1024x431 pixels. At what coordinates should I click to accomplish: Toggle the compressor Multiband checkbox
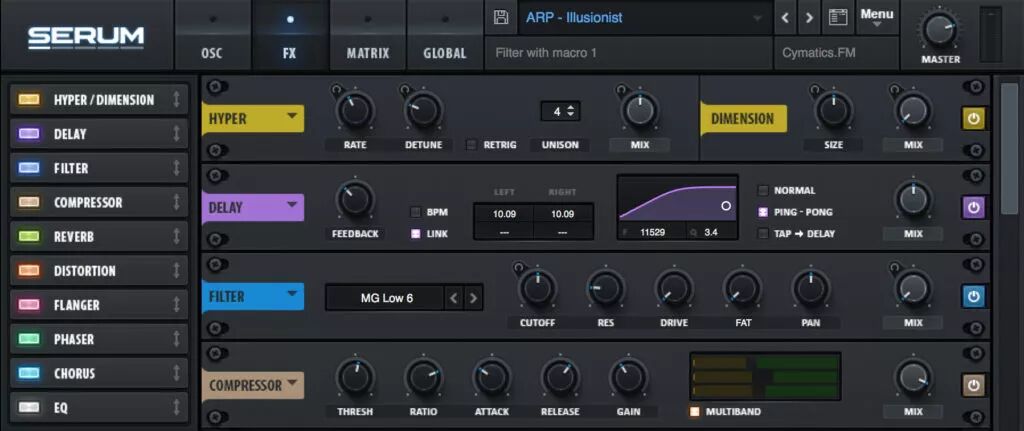[x=695, y=412]
